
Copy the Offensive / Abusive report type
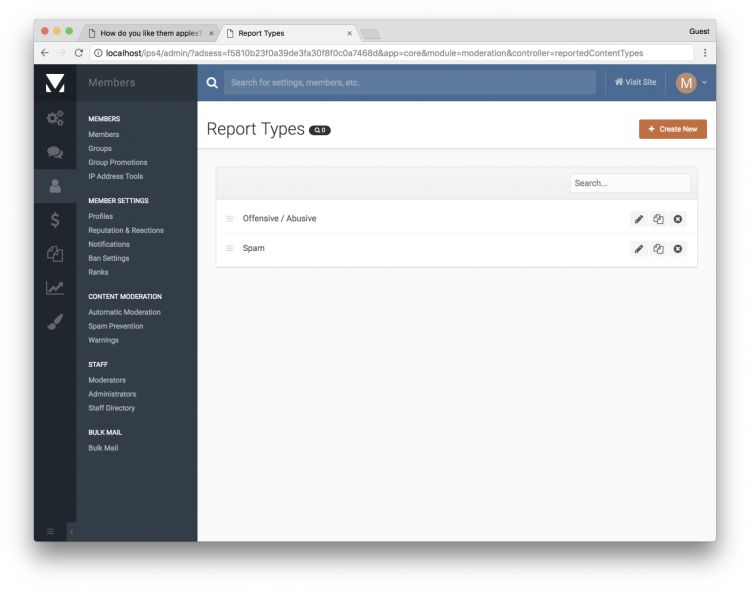pos(658,219)
